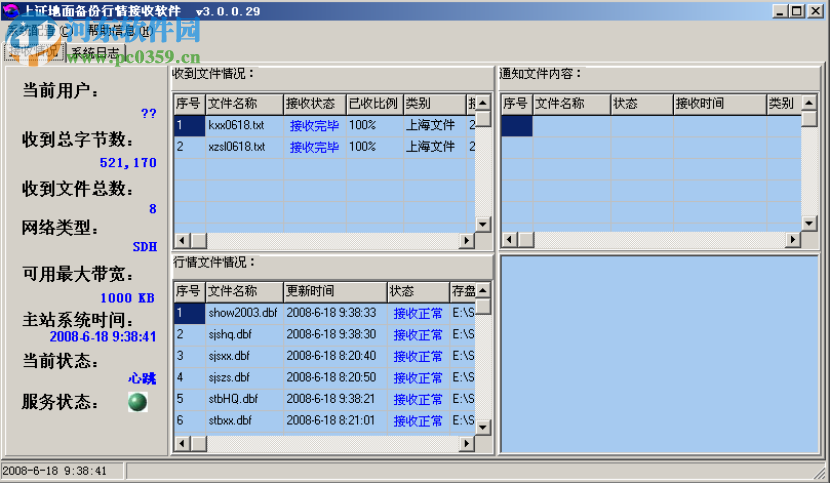Select show2003.dbf file row
This screenshot has height=483, width=830.
click(324, 313)
